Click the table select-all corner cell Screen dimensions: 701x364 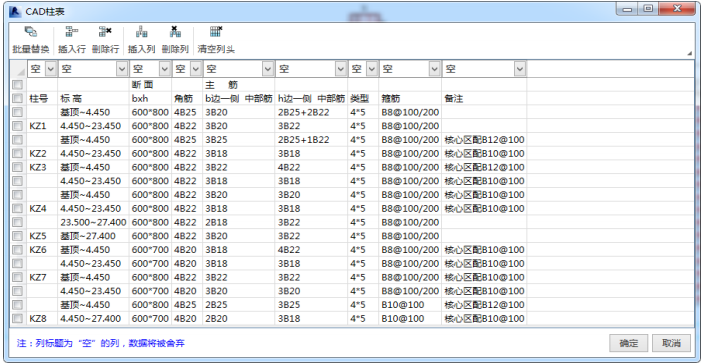pyautogui.click(x=18, y=69)
